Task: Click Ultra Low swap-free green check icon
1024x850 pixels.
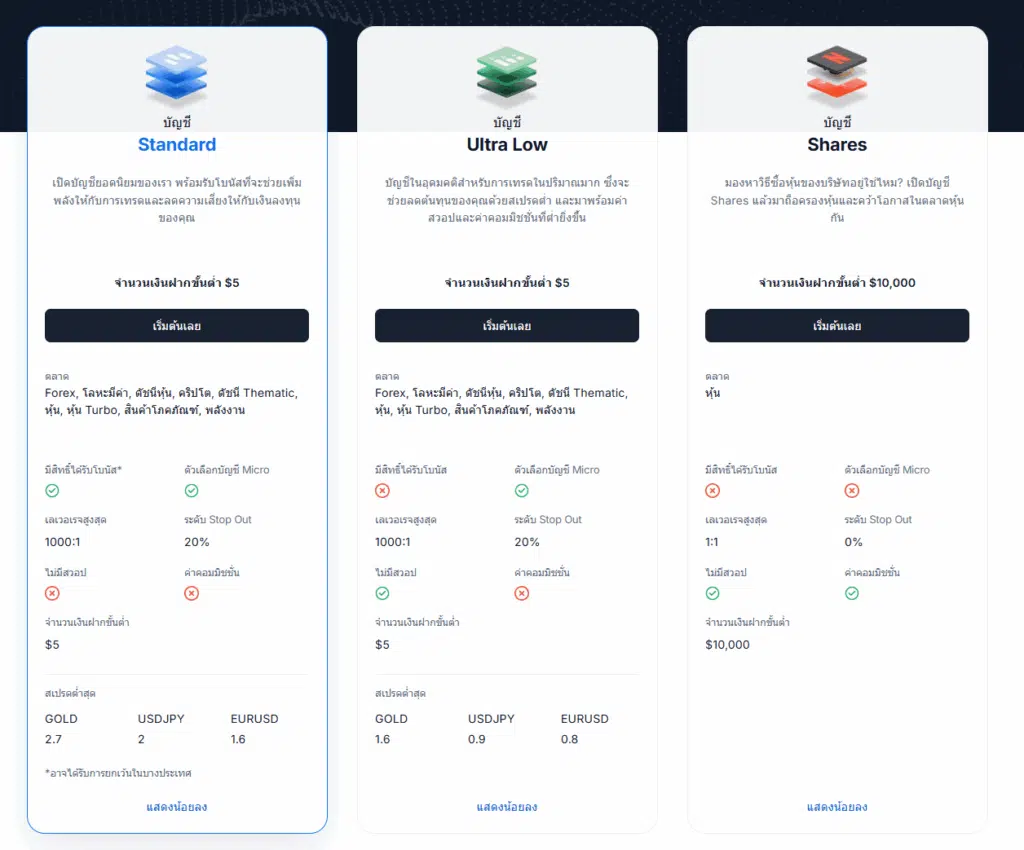Action: (x=383, y=593)
